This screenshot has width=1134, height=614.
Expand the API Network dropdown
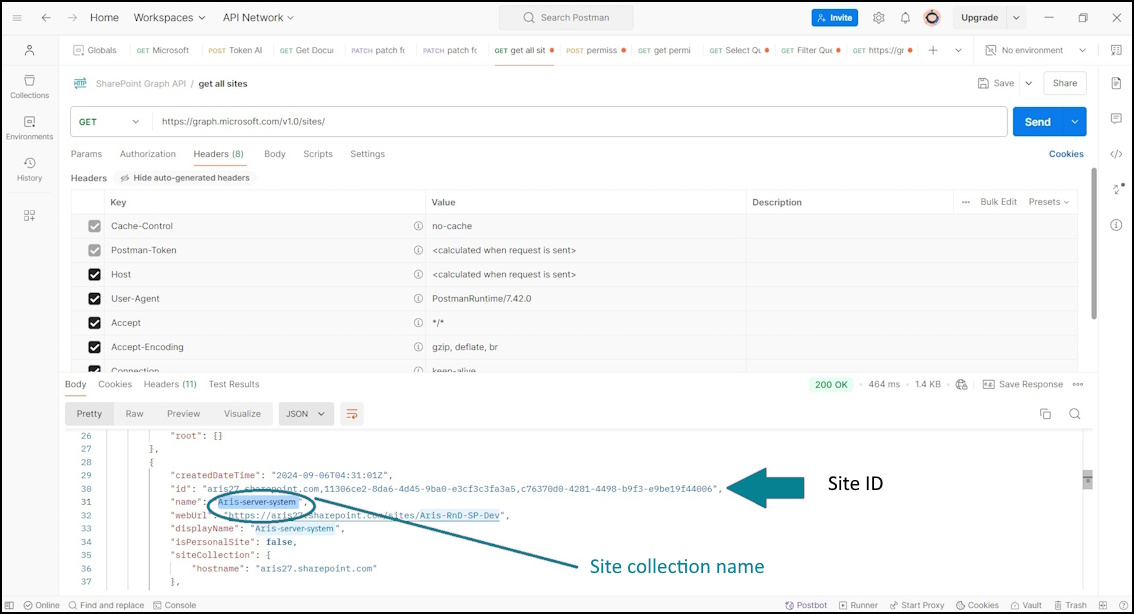pos(258,17)
